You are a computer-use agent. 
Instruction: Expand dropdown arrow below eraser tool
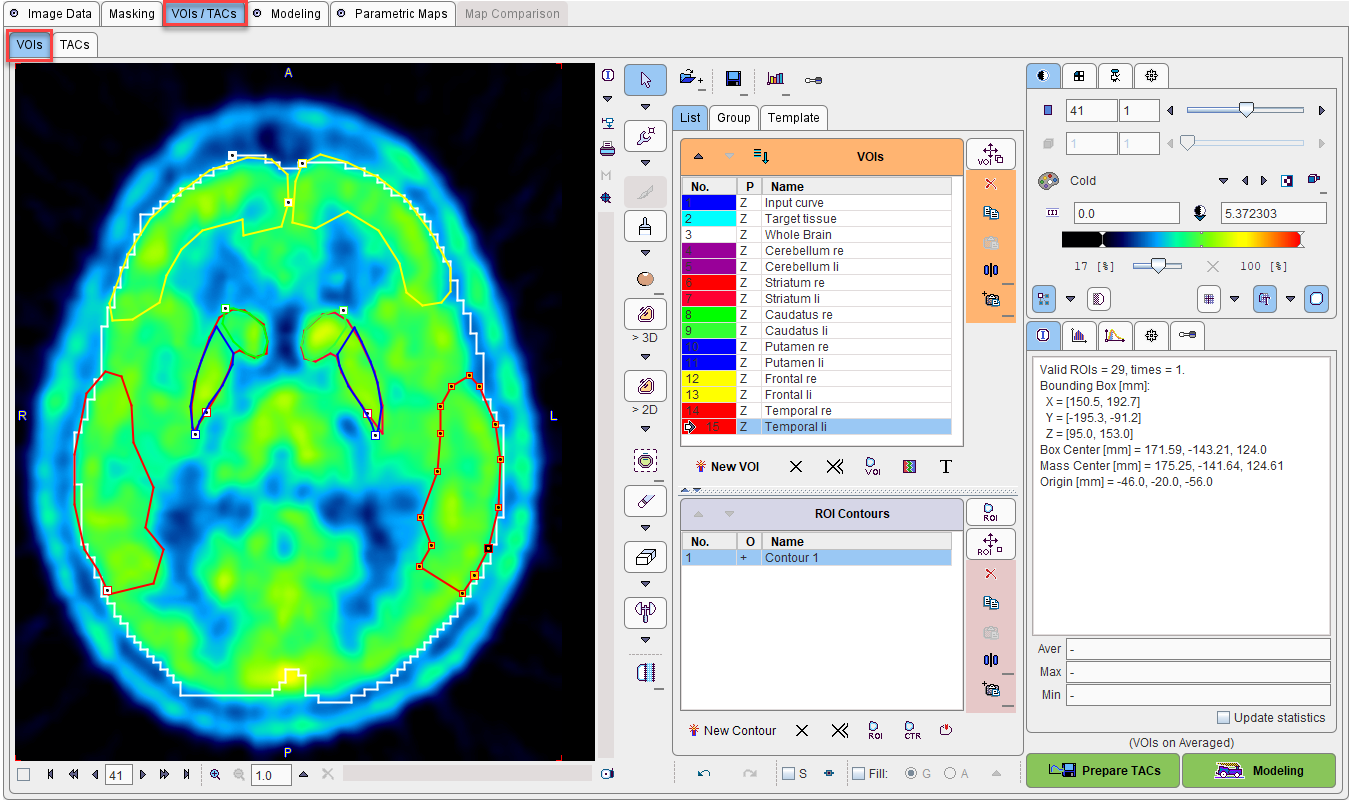645,528
